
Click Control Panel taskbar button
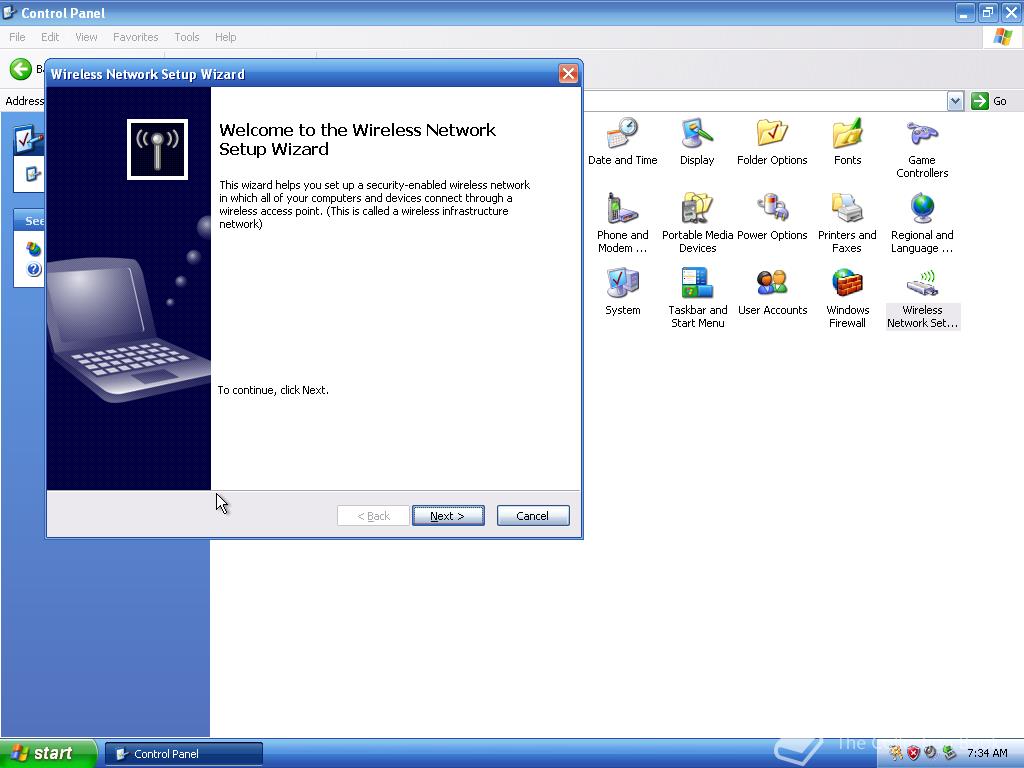(x=184, y=754)
